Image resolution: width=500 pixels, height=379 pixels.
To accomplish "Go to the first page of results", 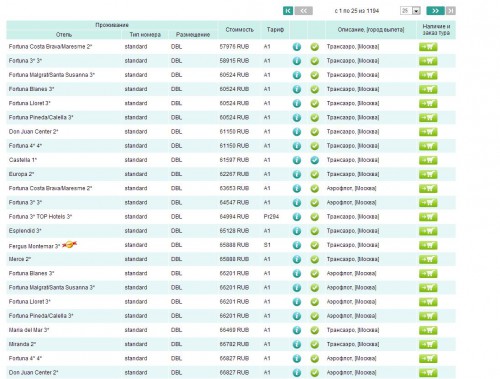I will tap(288, 11).
